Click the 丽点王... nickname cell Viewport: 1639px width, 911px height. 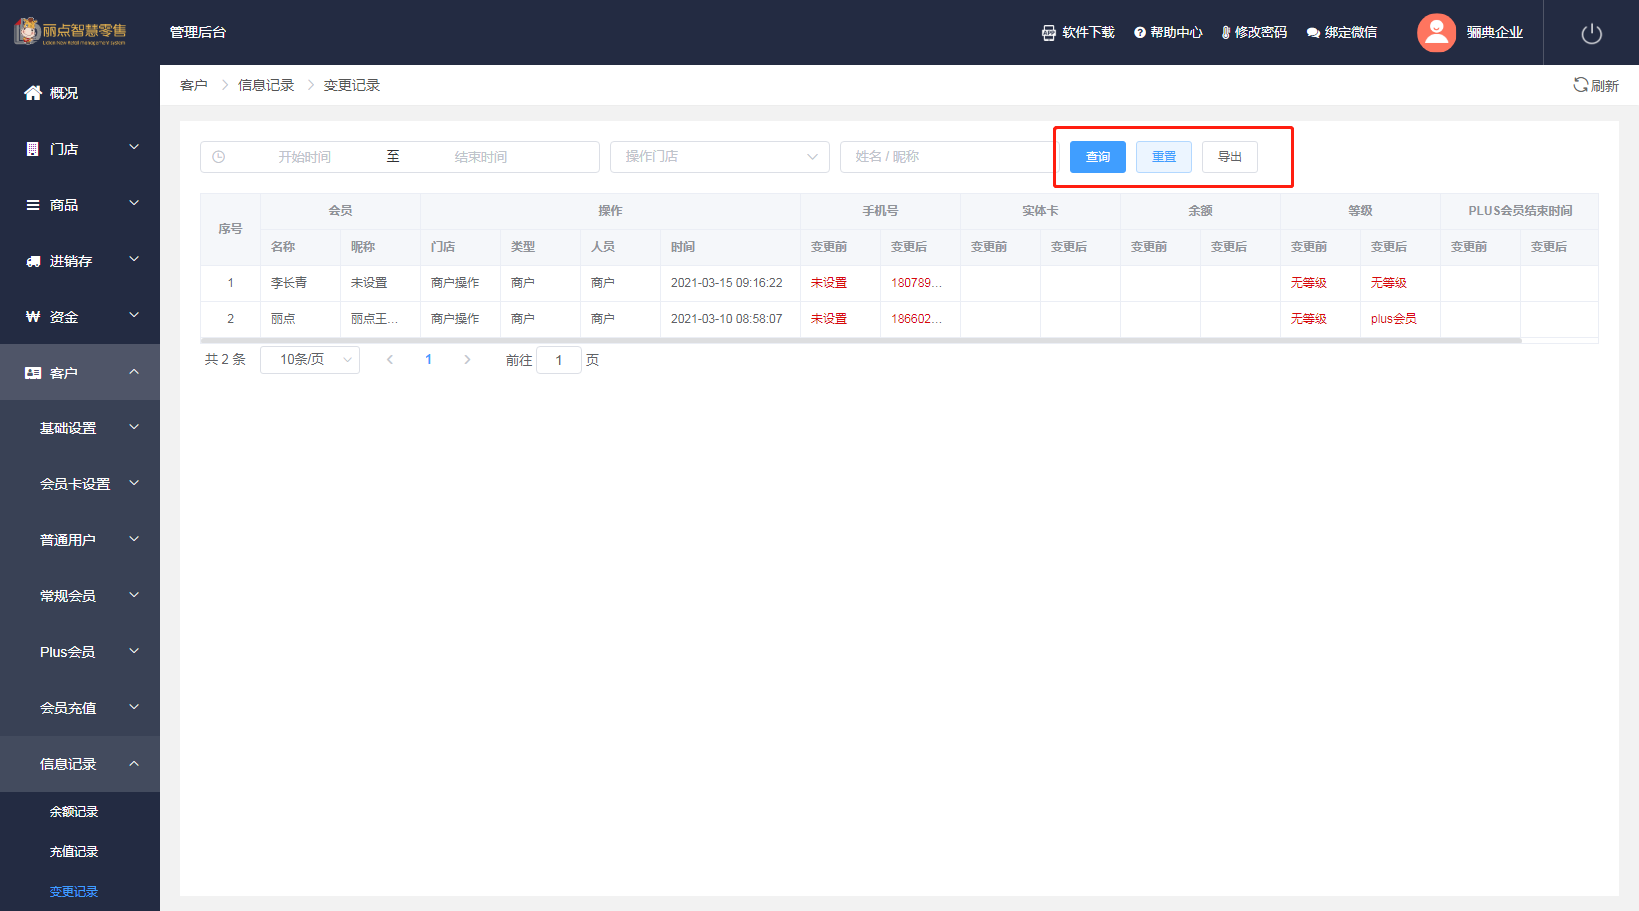pyautogui.click(x=375, y=319)
